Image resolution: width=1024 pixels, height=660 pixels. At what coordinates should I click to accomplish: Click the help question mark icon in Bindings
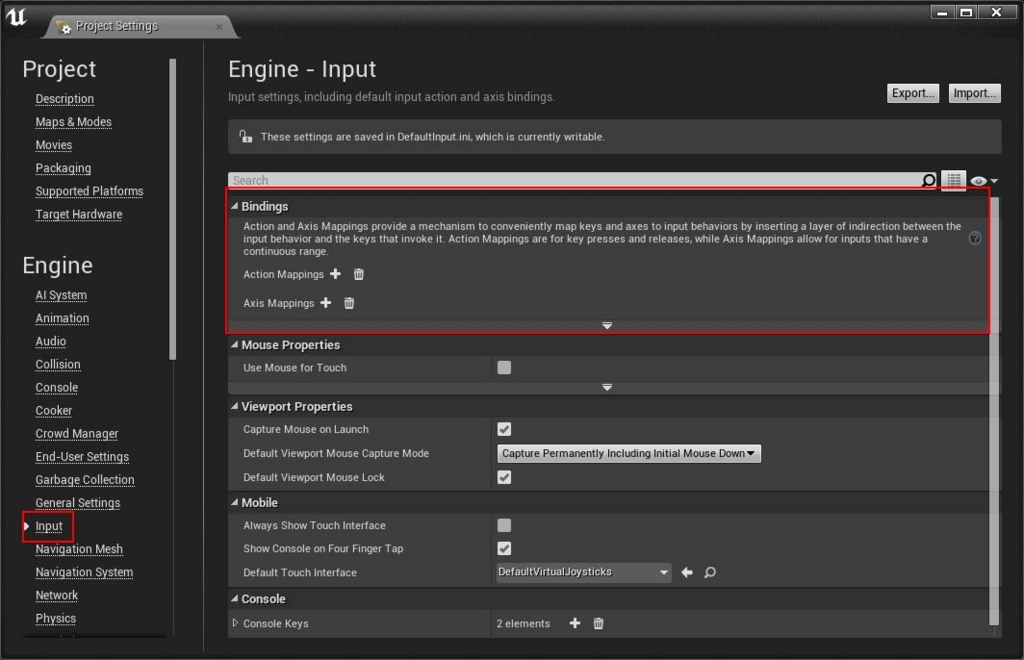975,238
